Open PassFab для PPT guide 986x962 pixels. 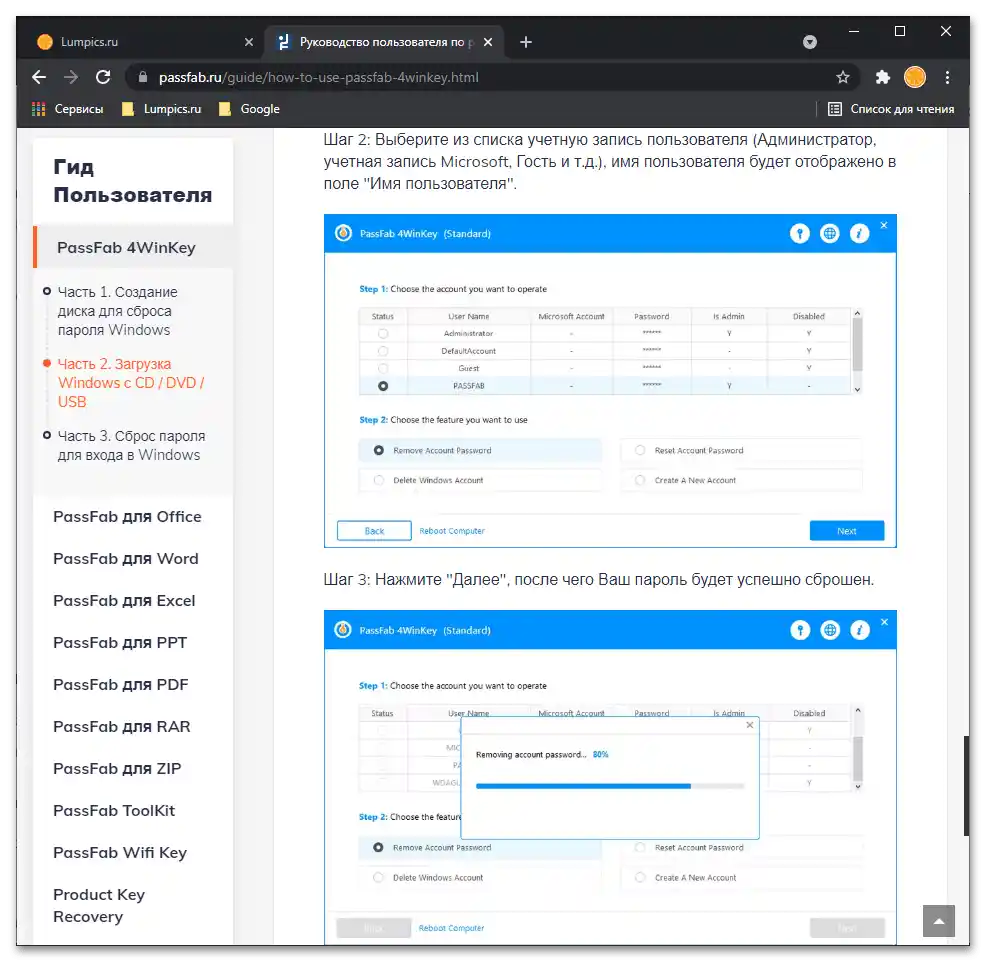(120, 643)
